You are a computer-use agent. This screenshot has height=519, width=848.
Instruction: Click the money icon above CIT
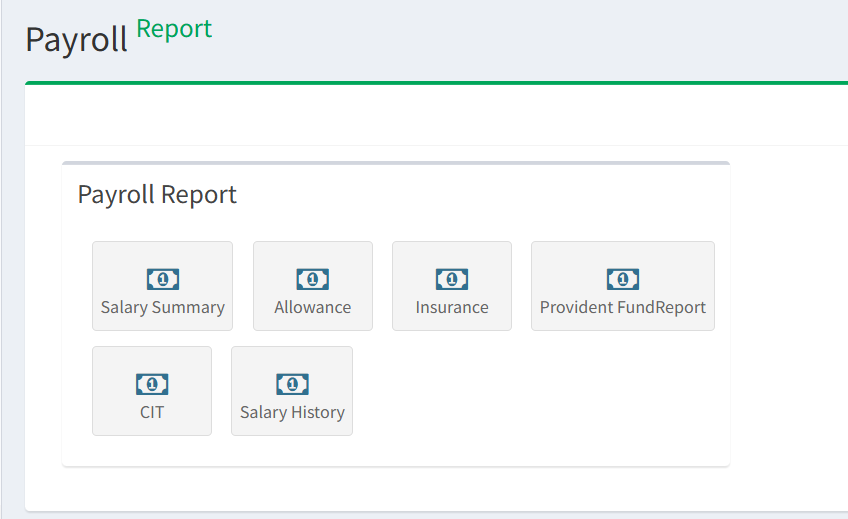[x=152, y=384]
